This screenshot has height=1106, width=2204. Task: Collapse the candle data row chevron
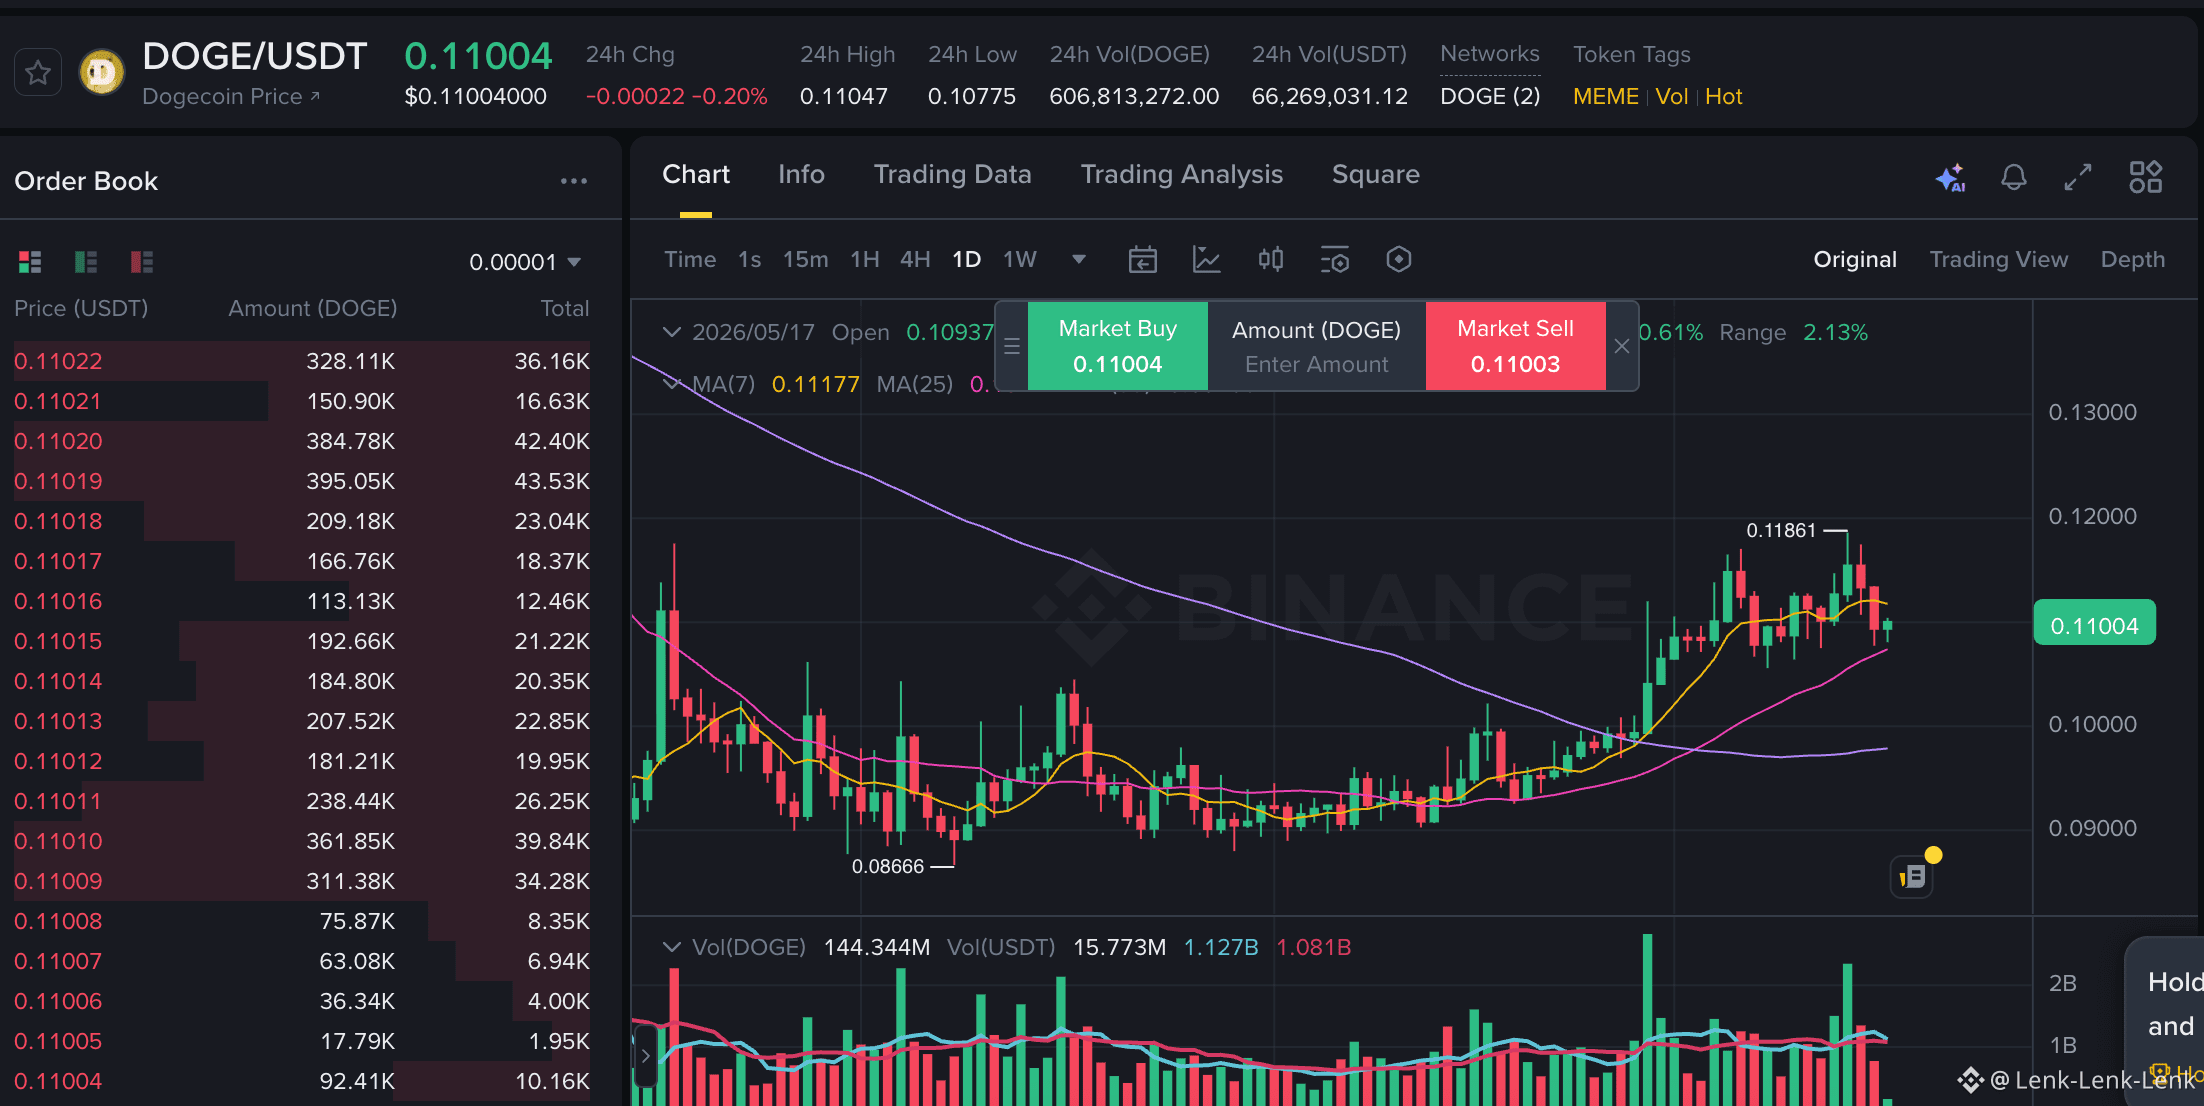tap(672, 332)
